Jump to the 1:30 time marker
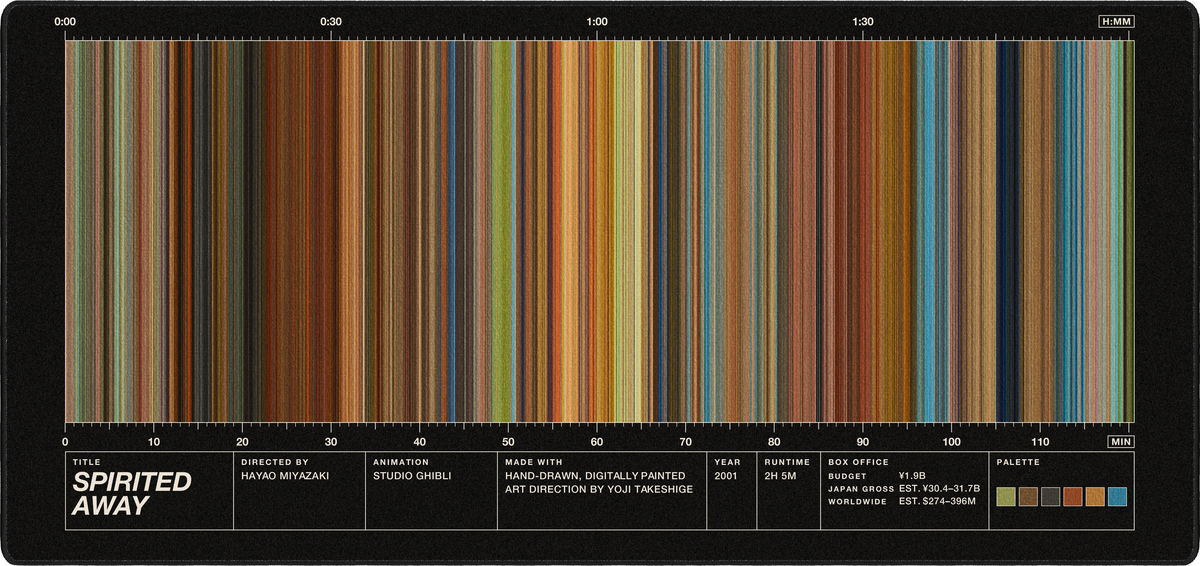 coord(863,21)
